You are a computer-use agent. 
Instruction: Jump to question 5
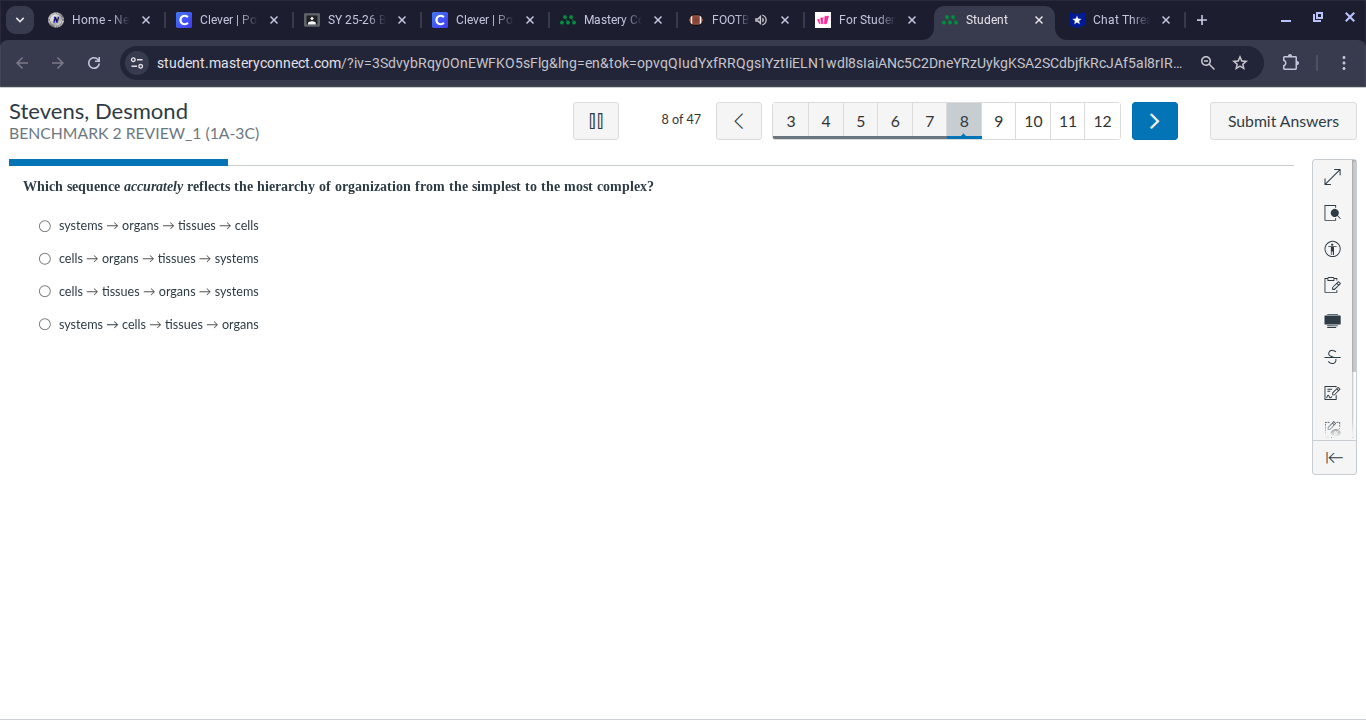click(x=860, y=121)
